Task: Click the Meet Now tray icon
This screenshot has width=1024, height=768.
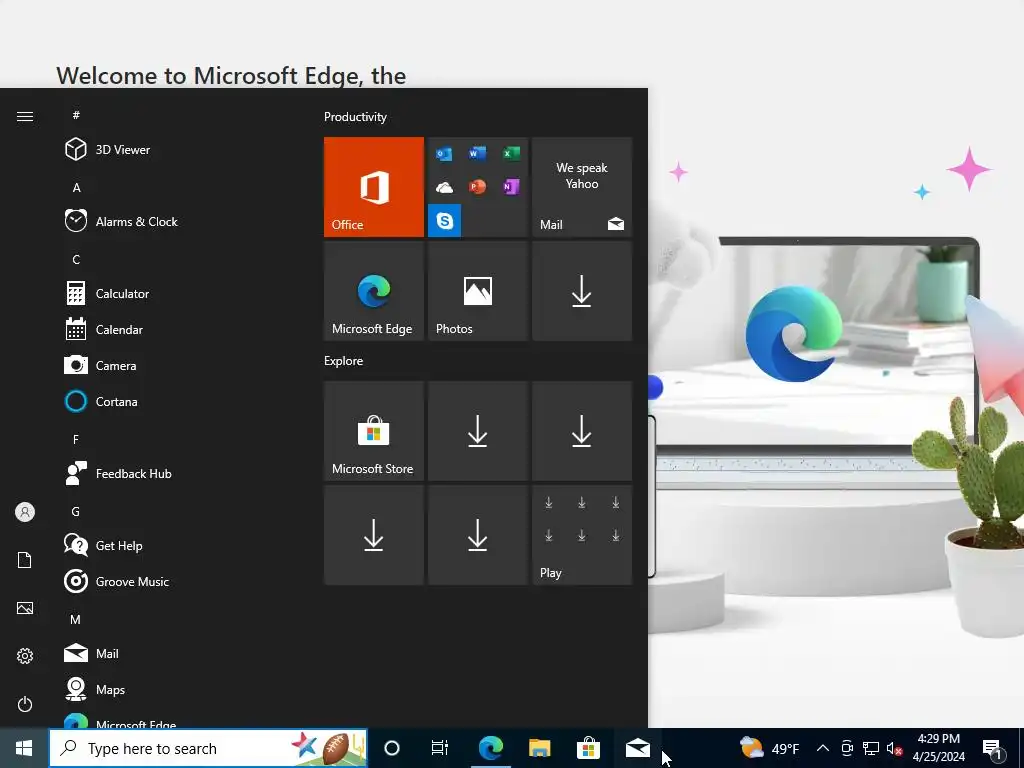Action: [x=847, y=748]
